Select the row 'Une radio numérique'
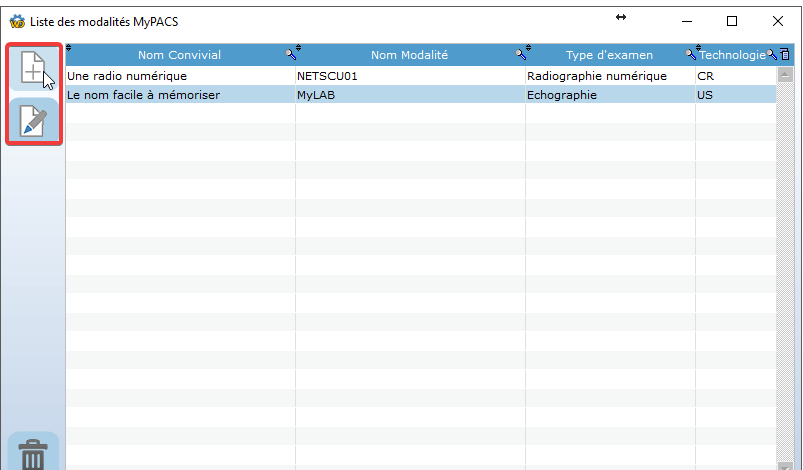The image size is (803, 470). 421,76
